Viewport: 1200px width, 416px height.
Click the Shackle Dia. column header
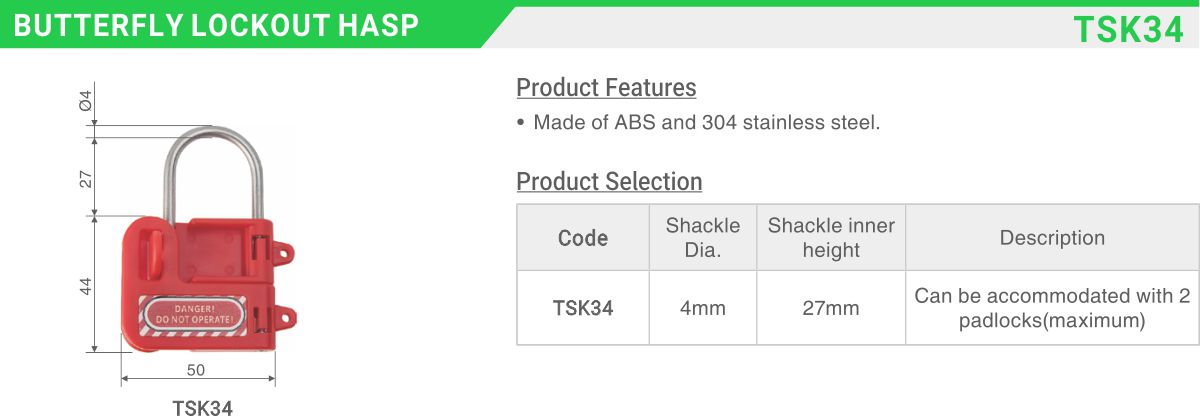click(703, 238)
